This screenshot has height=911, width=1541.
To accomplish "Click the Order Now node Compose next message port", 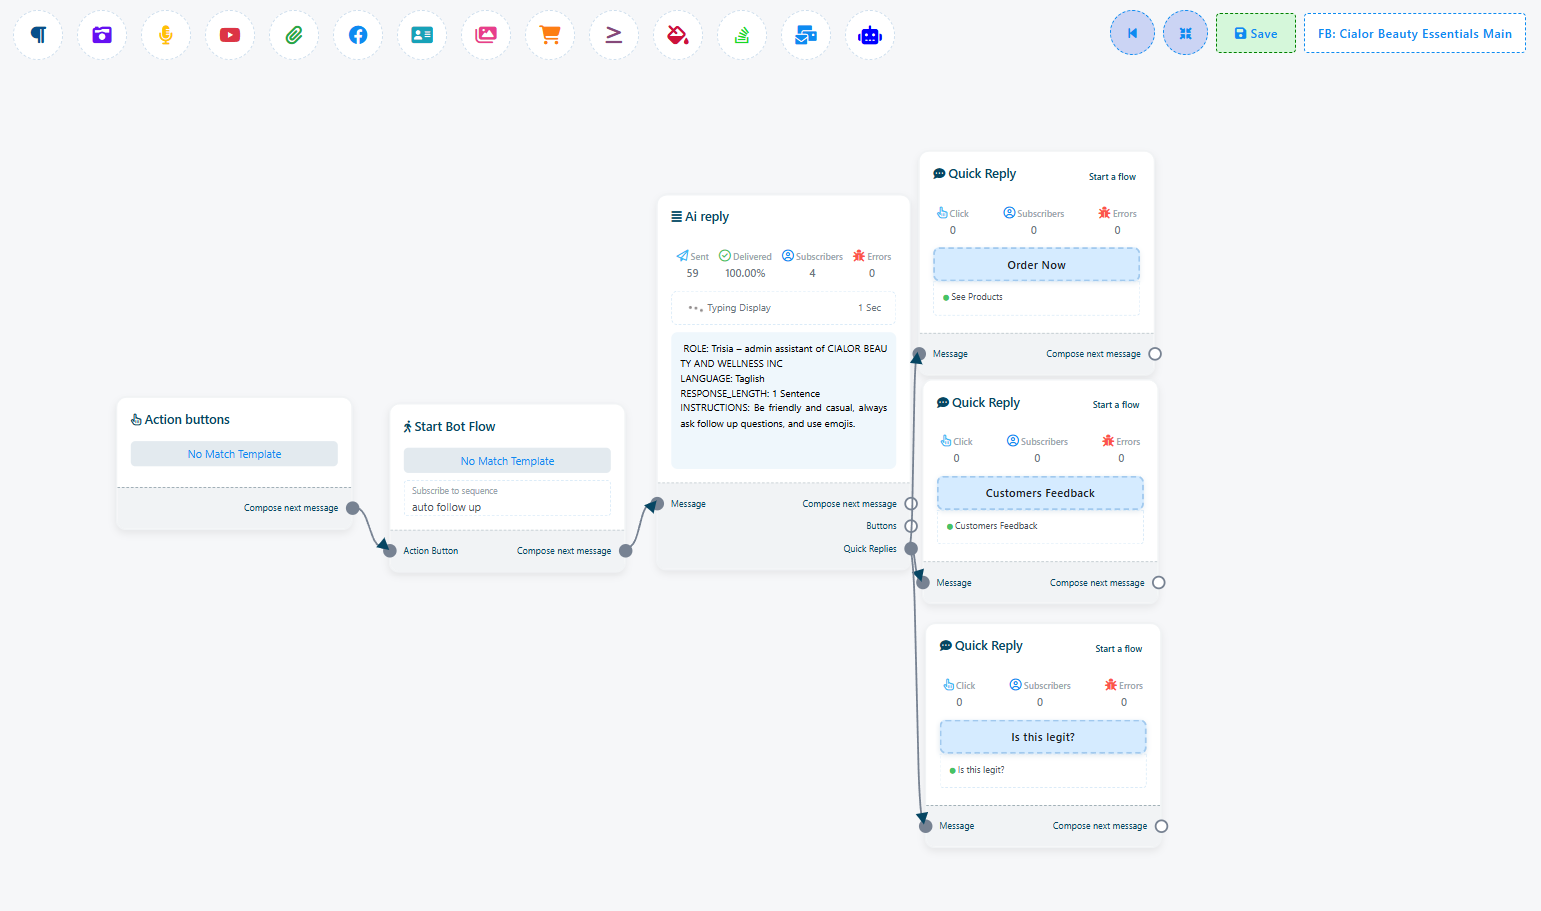I will pos(1155,354).
